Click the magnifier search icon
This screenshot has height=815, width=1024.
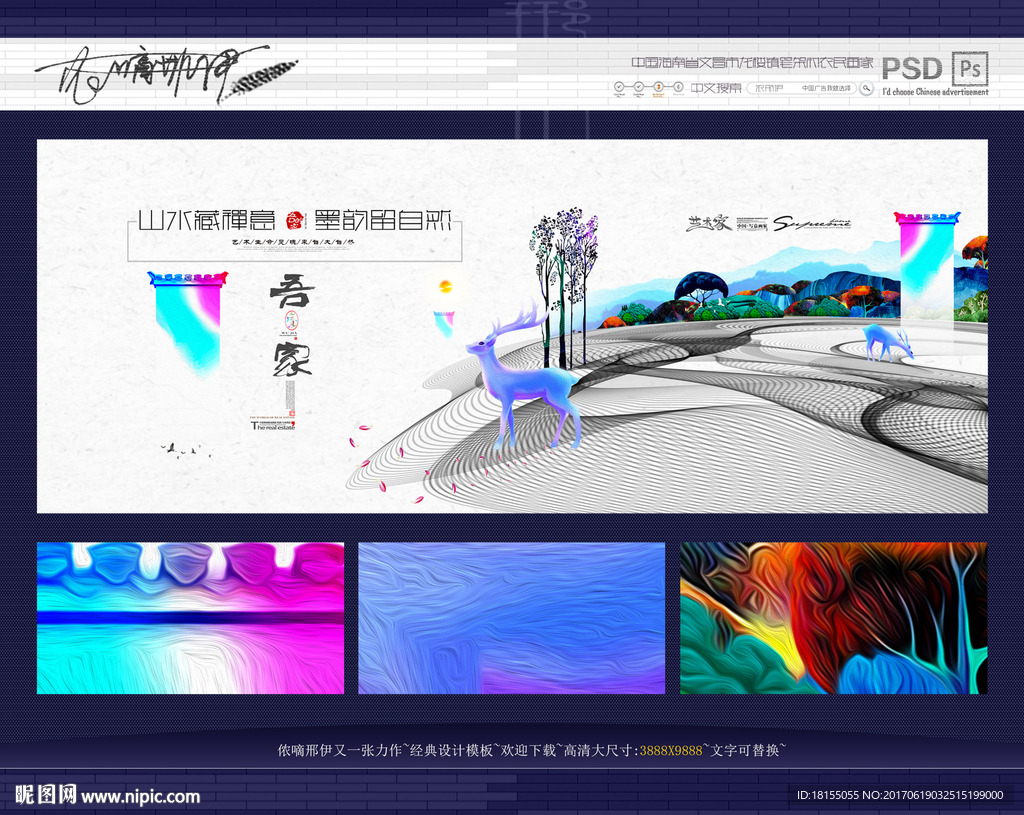[x=866, y=88]
